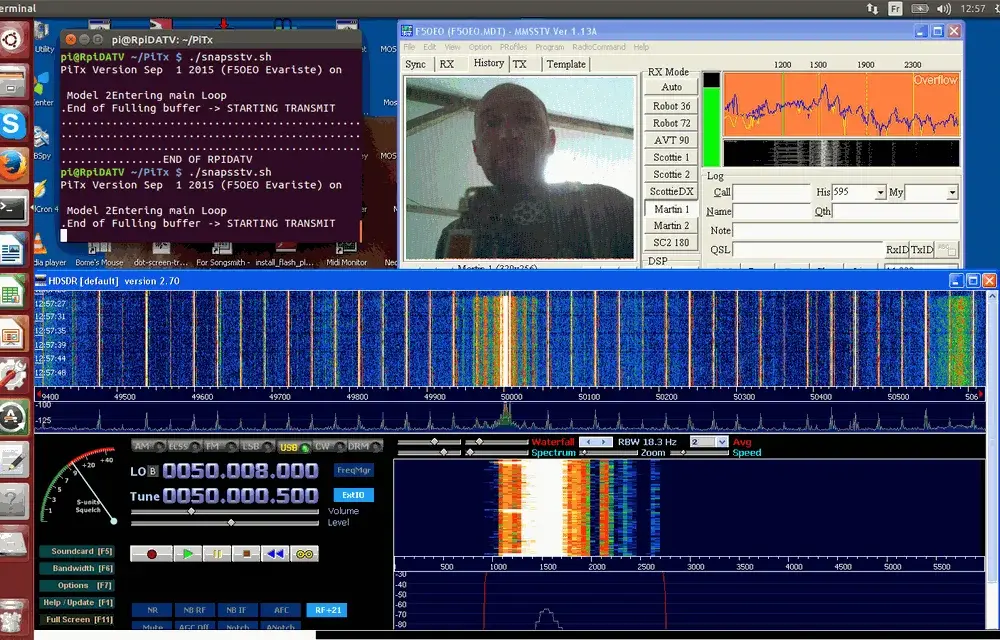Toggle AFC in HDSDR
This screenshot has width=1000, height=640.
(281, 610)
